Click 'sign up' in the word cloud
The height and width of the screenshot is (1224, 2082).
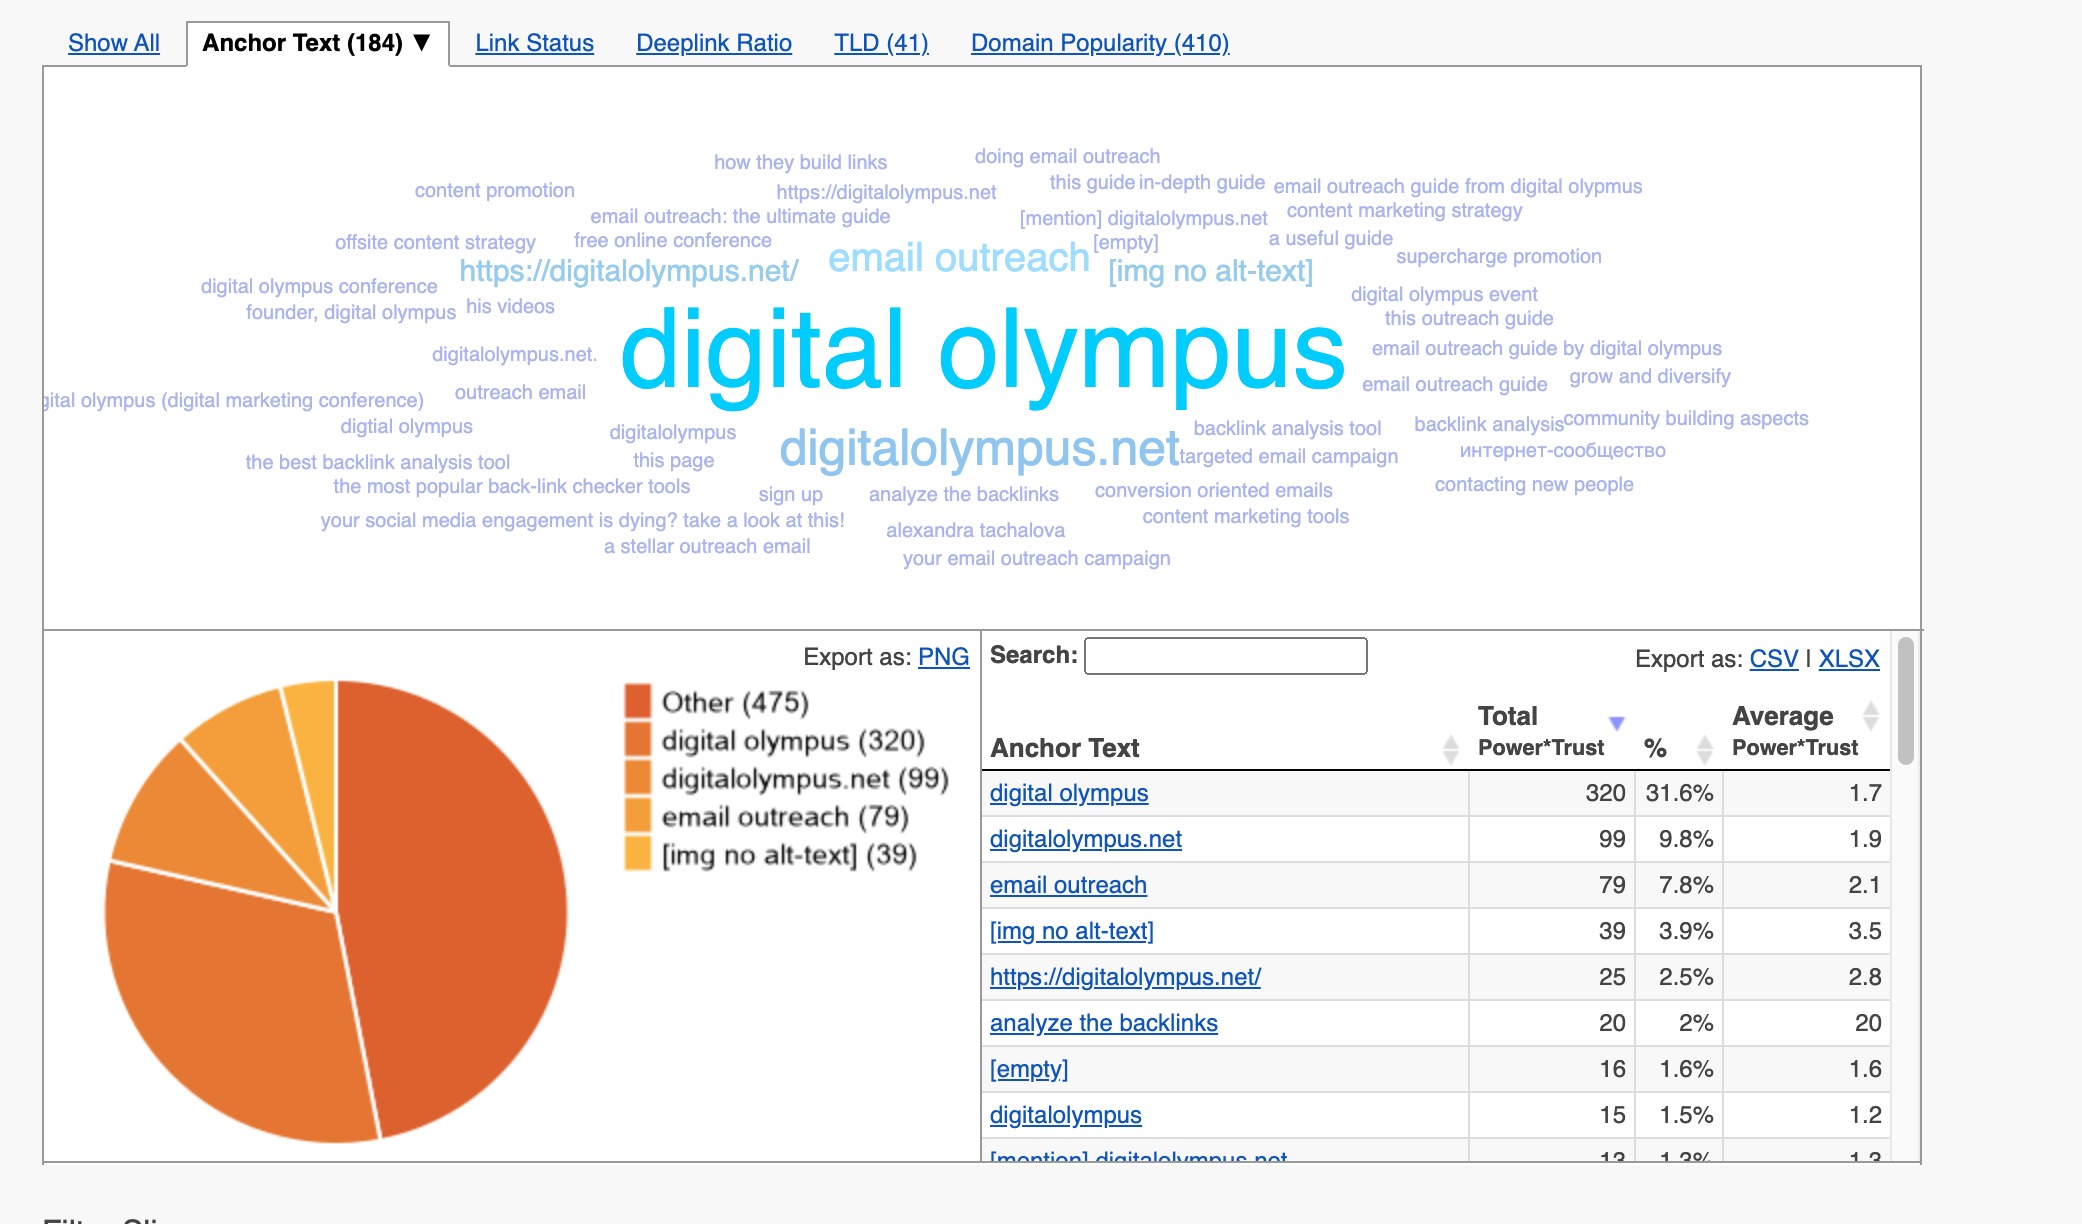(x=790, y=494)
